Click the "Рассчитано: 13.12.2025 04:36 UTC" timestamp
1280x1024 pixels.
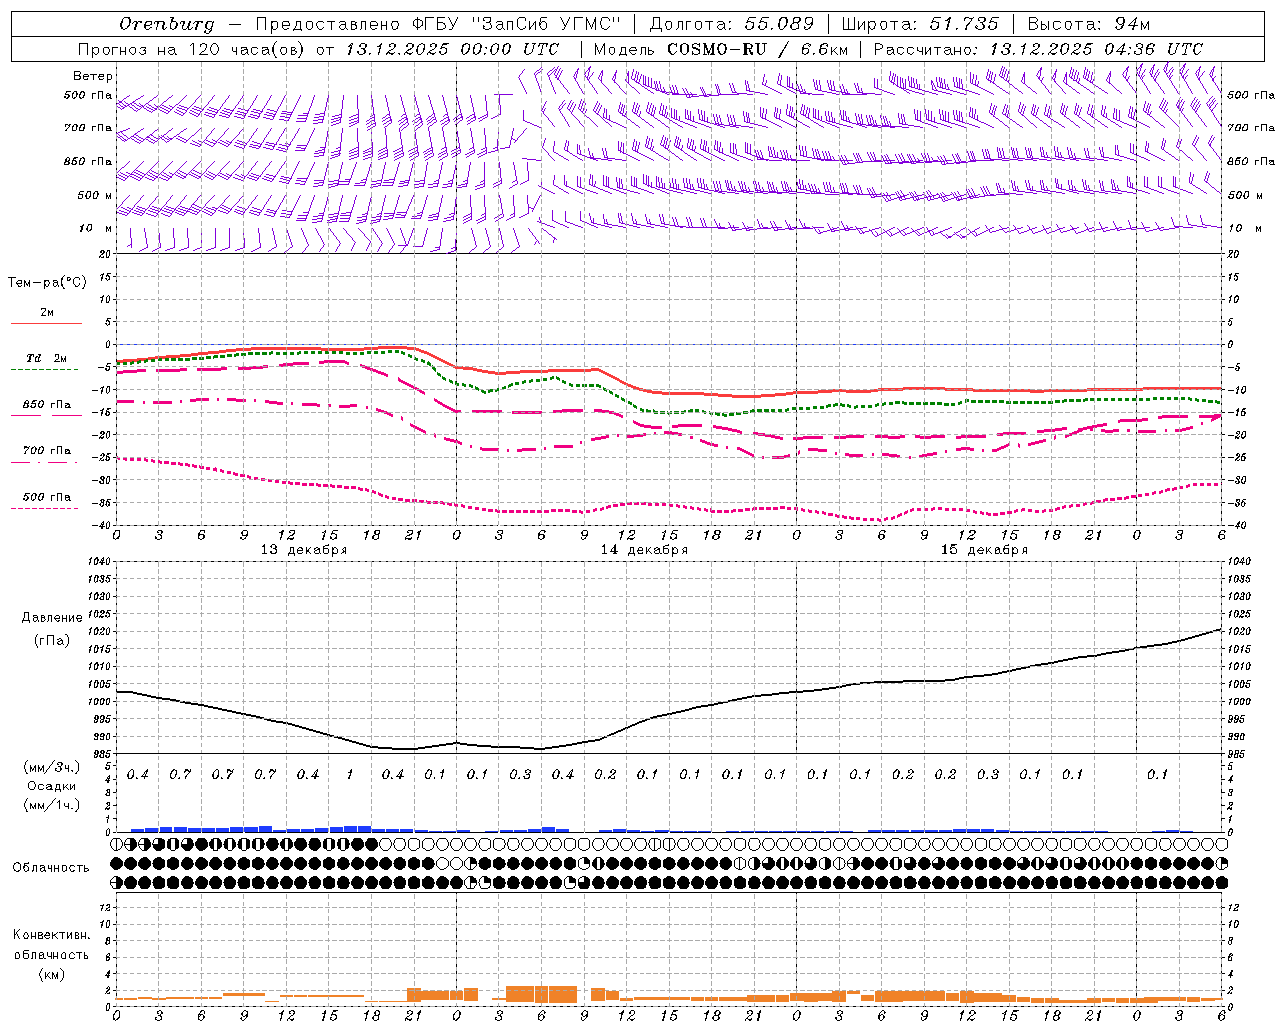point(1038,49)
